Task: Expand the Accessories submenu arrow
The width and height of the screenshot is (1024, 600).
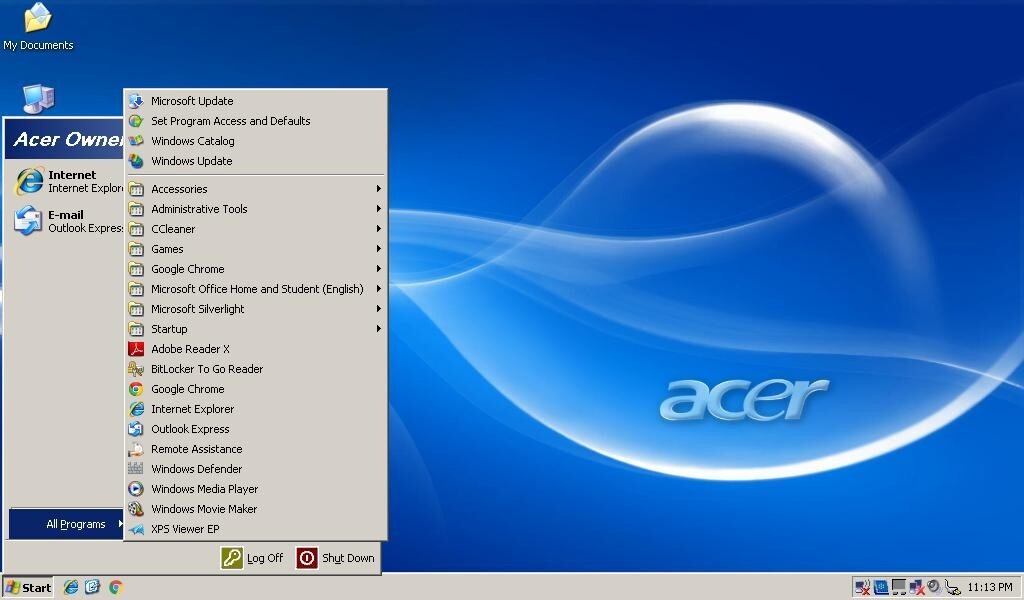Action: click(x=378, y=189)
